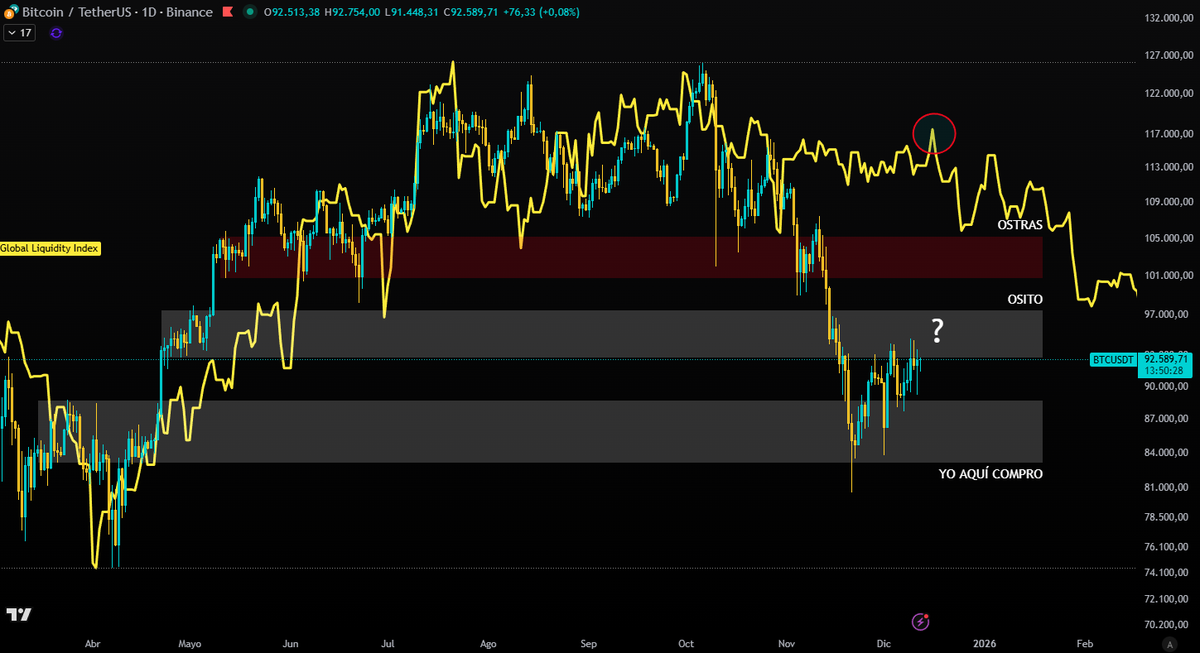Click the 132.000,00 price axis label
The width and height of the screenshot is (1200, 653).
1168,19
